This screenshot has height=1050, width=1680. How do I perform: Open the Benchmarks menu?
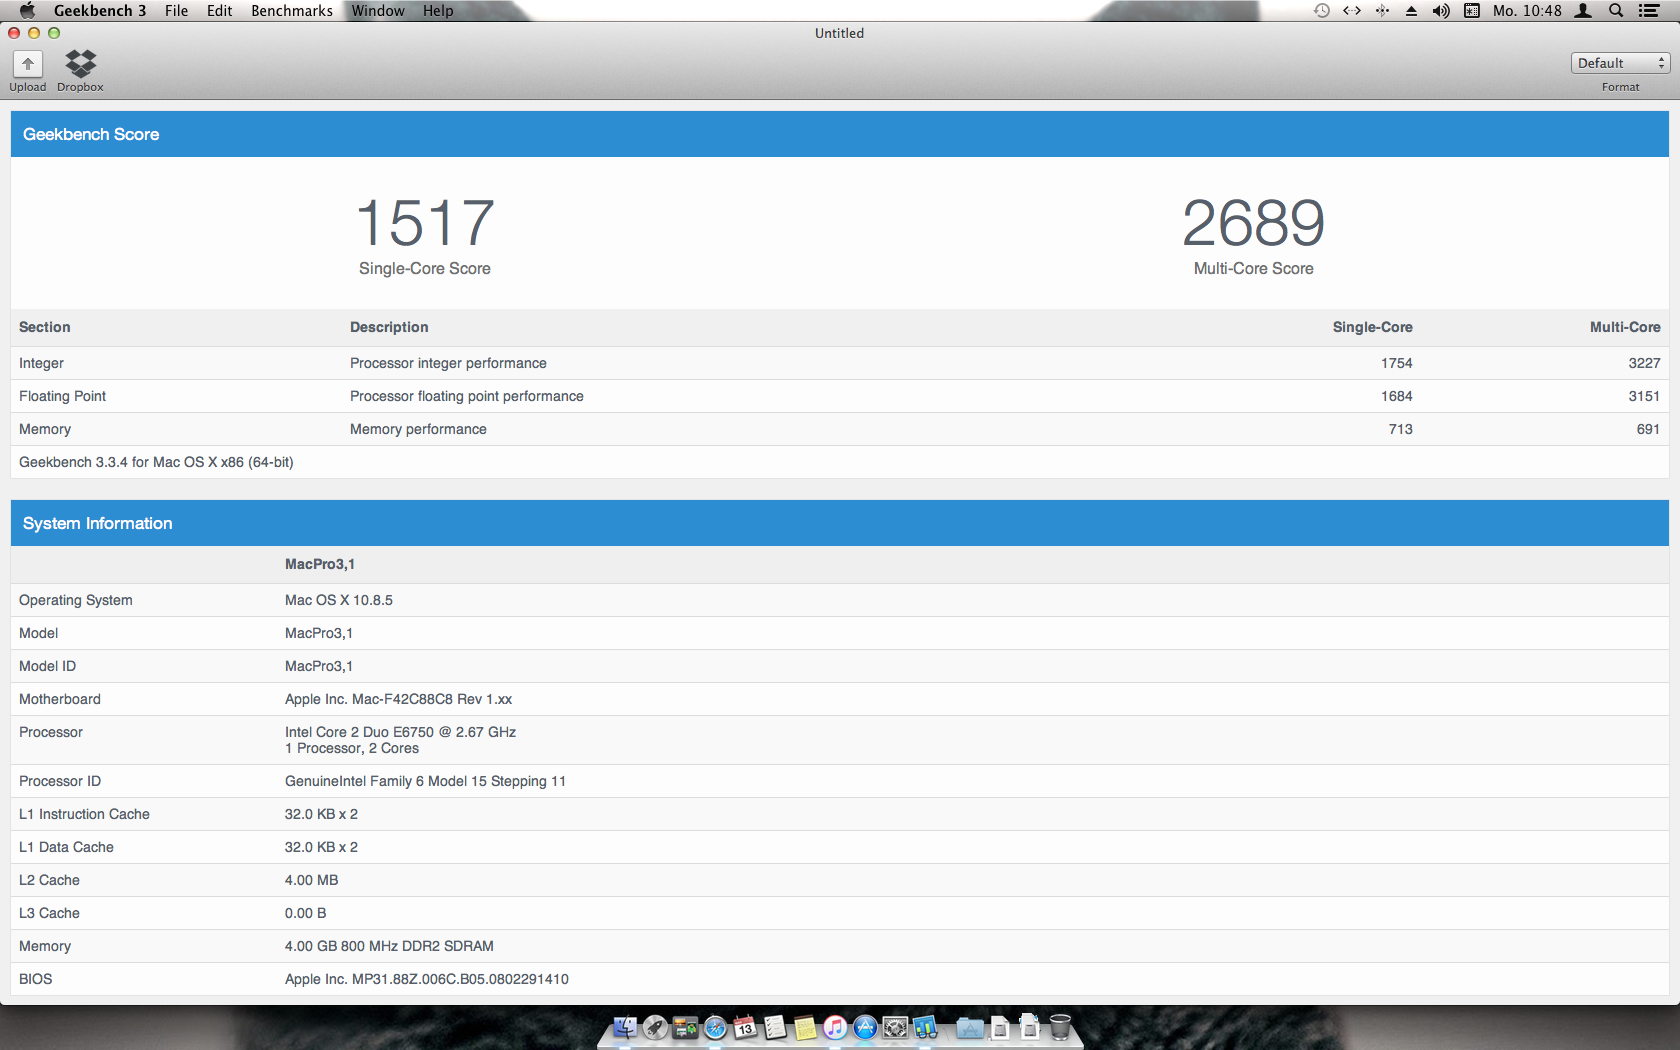pyautogui.click(x=292, y=10)
